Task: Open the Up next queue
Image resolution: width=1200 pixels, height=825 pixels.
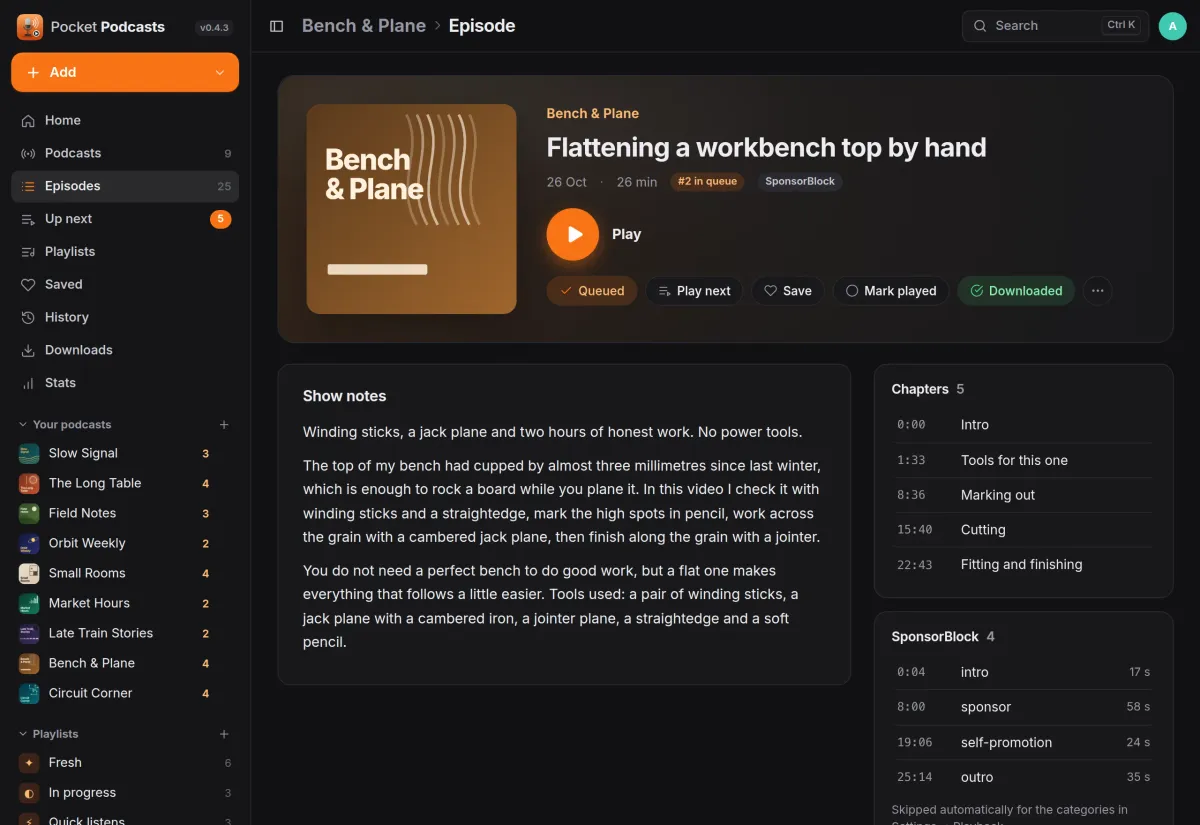Action: click(125, 219)
